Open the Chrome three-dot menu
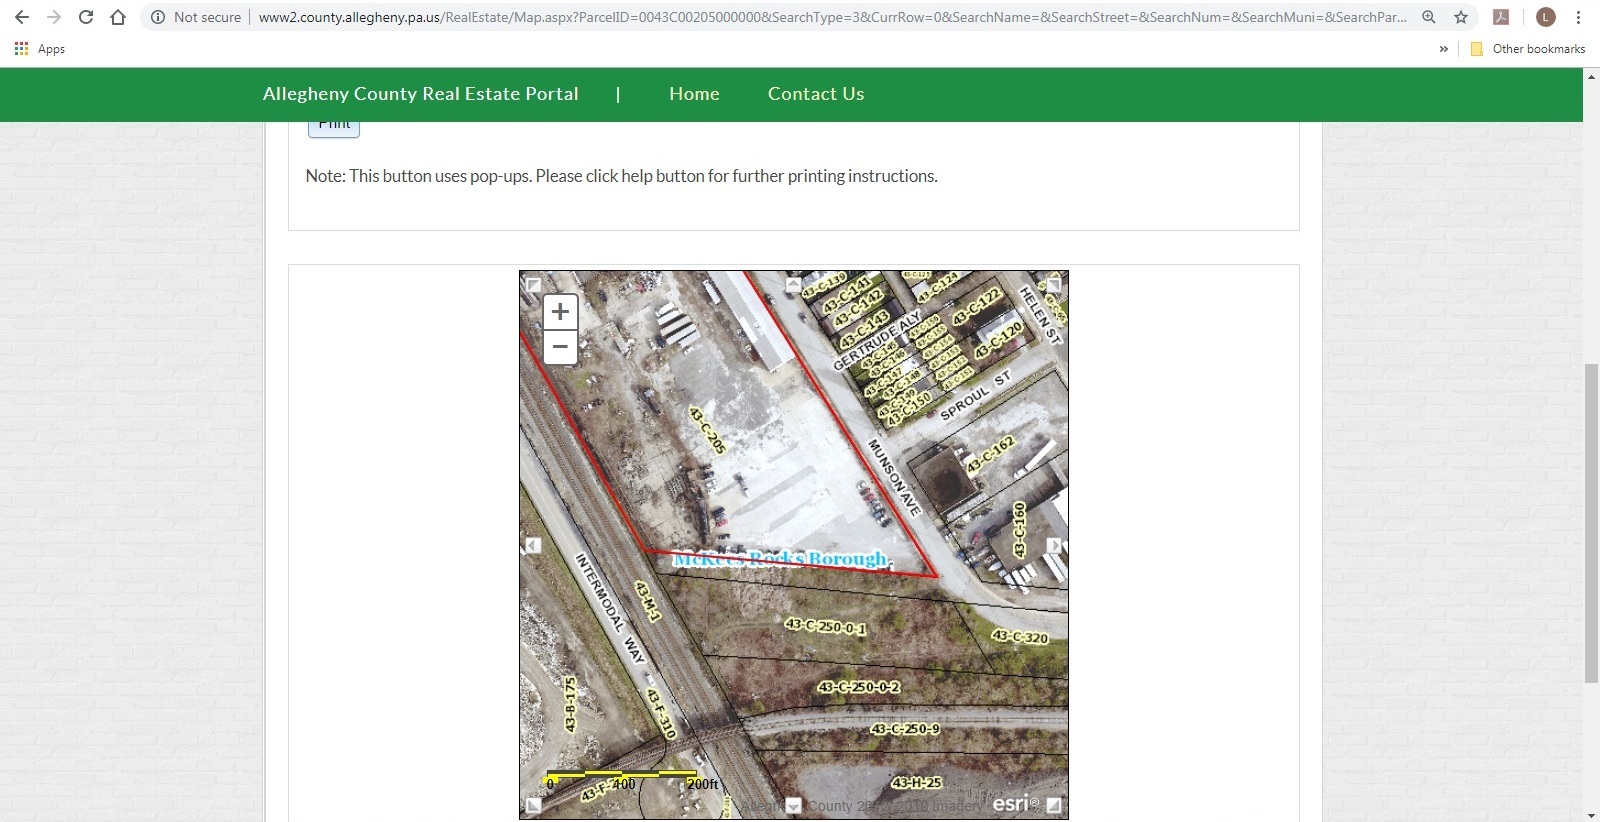Viewport: 1600px width, 822px height. coord(1578,17)
